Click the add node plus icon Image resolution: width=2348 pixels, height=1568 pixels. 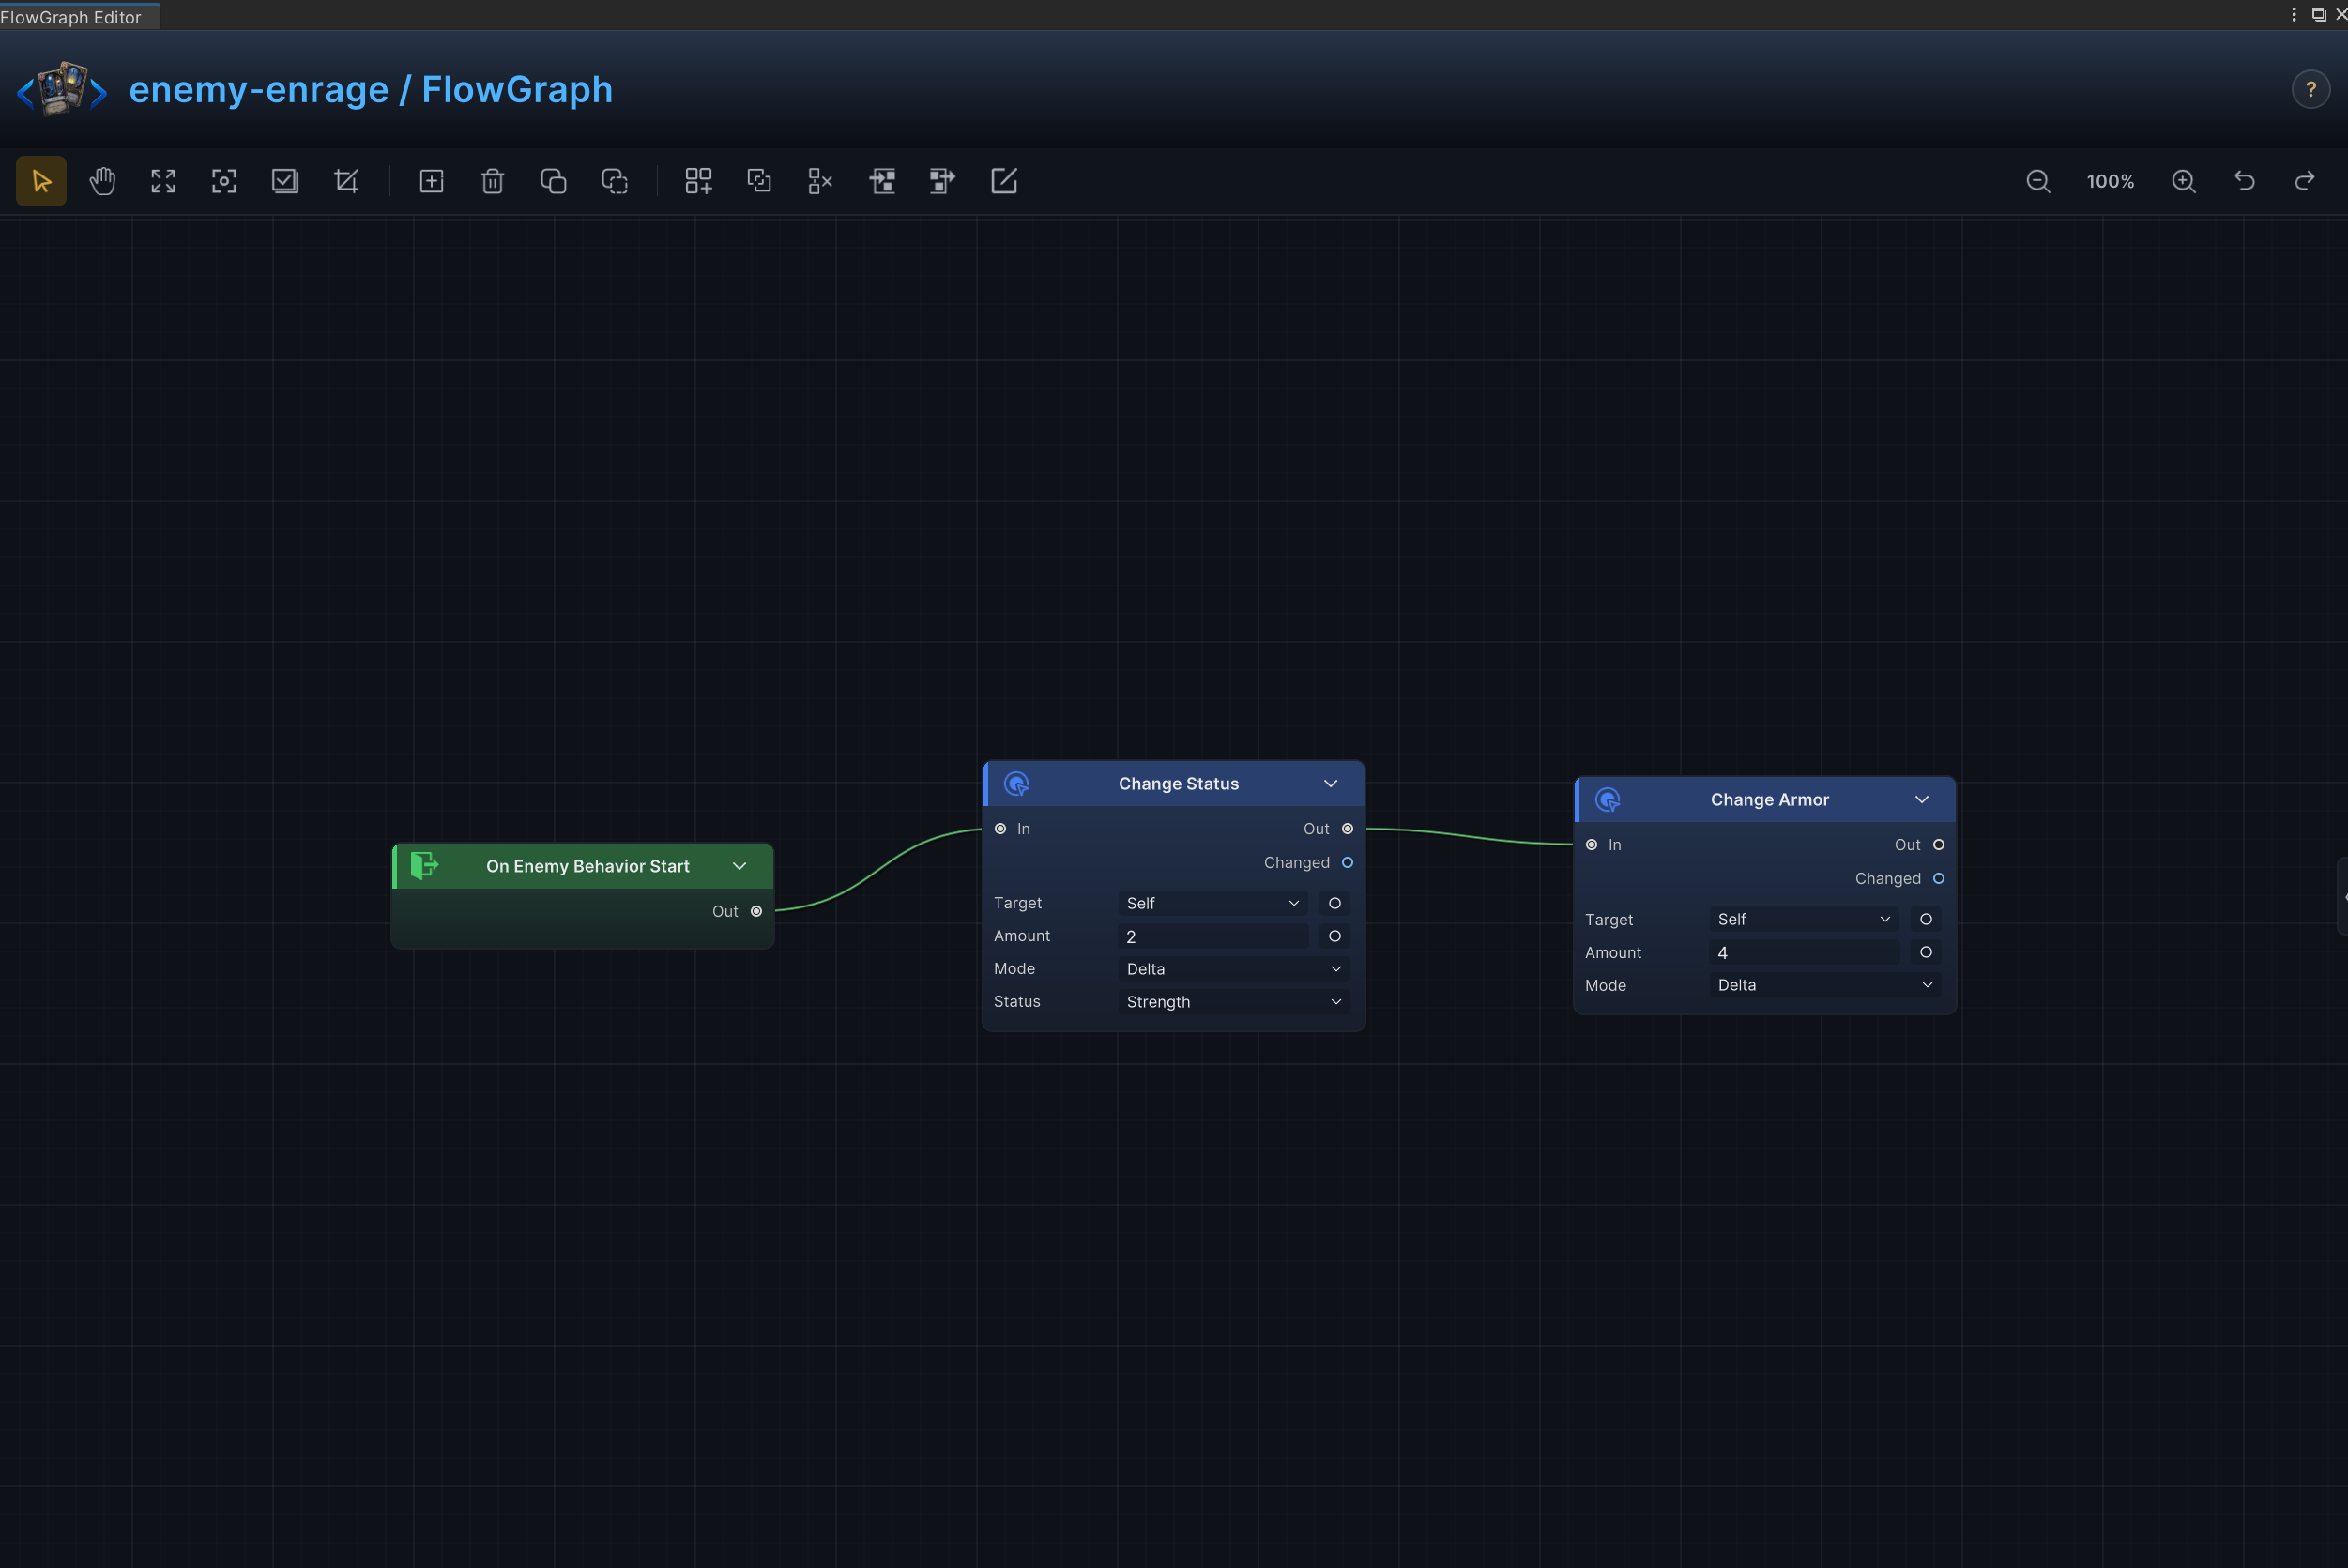click(431, 181)
